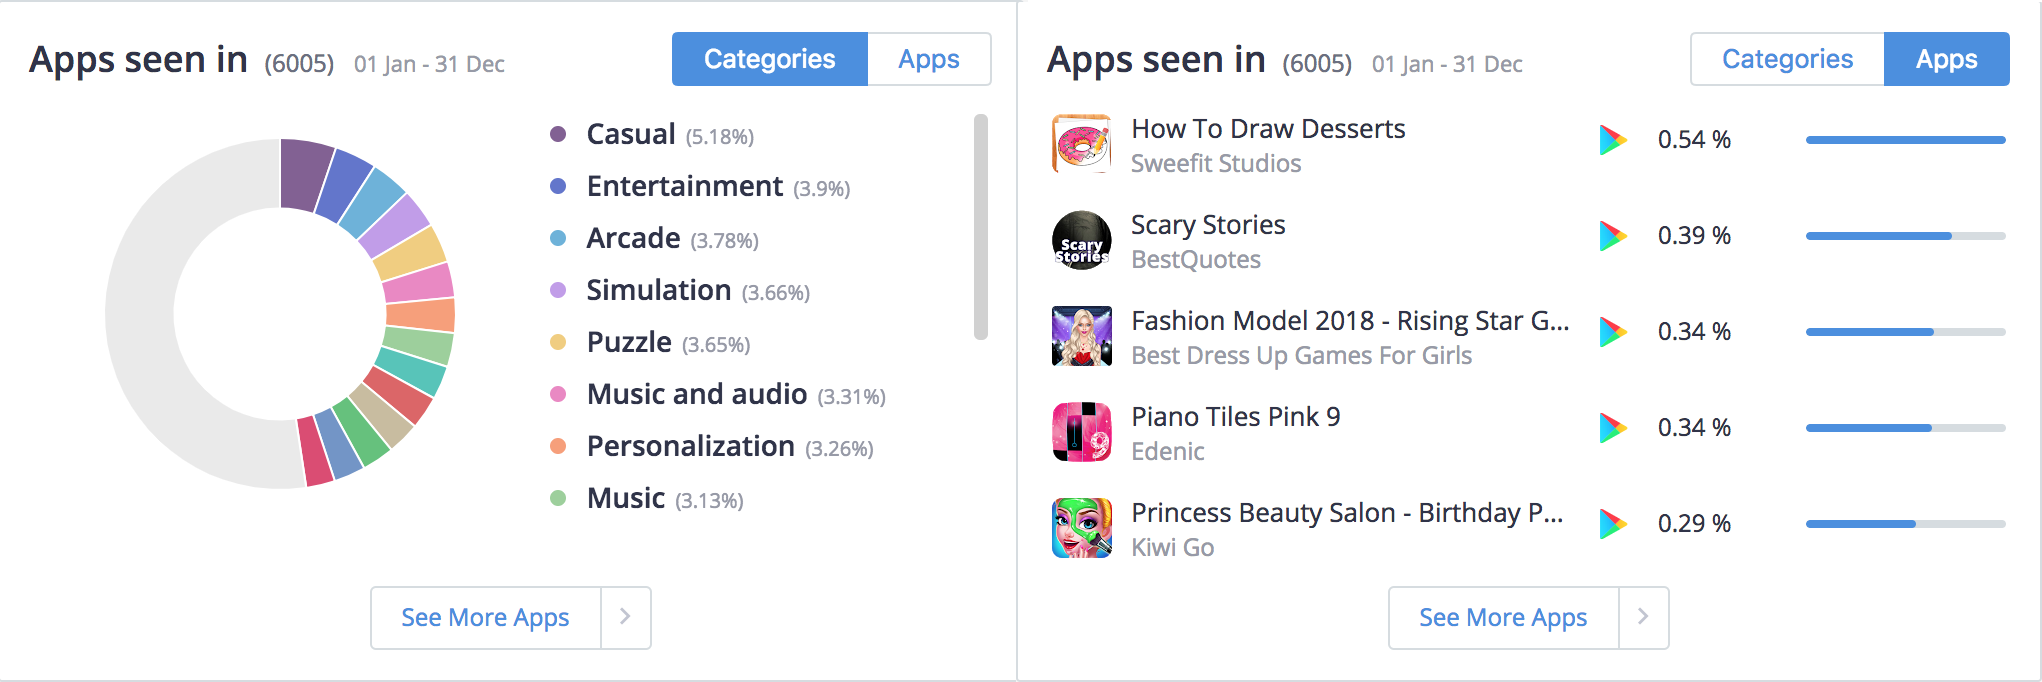The width and height of the screenshot is (2042, 682).
Task: Select the Casual category label
Action: pyautogui.click(x=631, y=134)
